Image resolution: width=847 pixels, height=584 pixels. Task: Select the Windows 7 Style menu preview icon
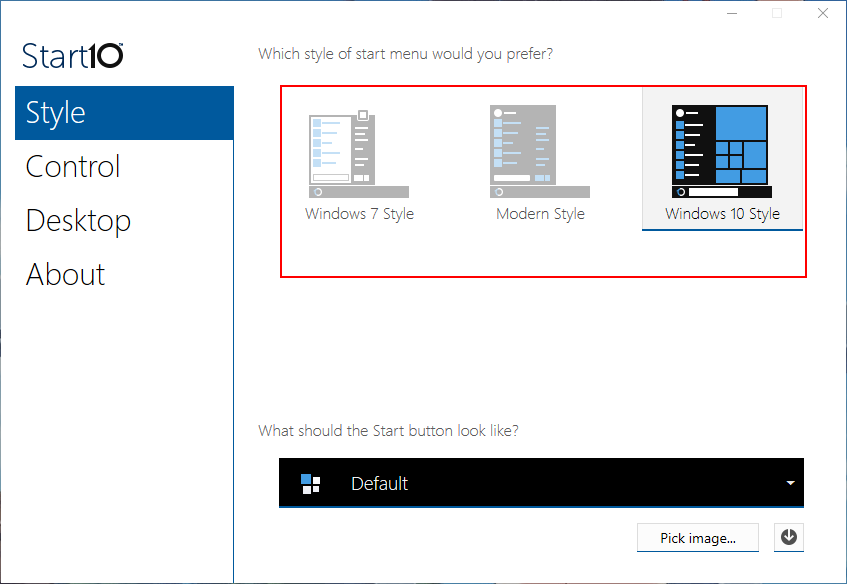point(359,153)
